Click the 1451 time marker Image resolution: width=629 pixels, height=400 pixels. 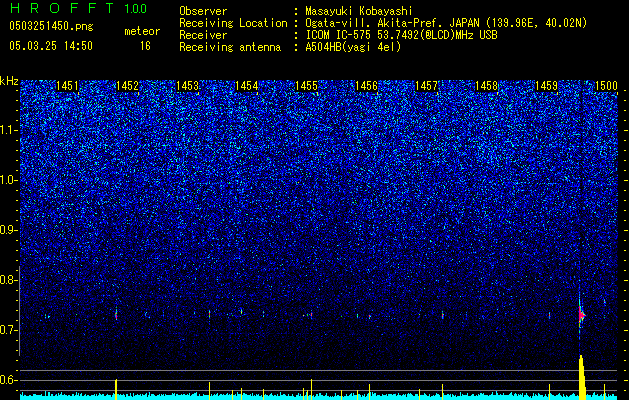tap(67, 86)
